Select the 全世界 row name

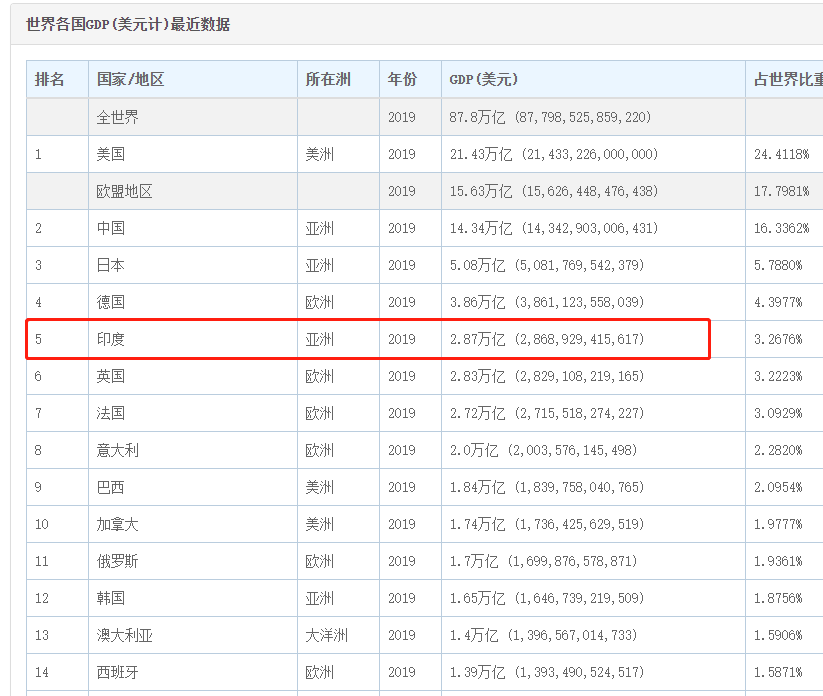point(118,117)
